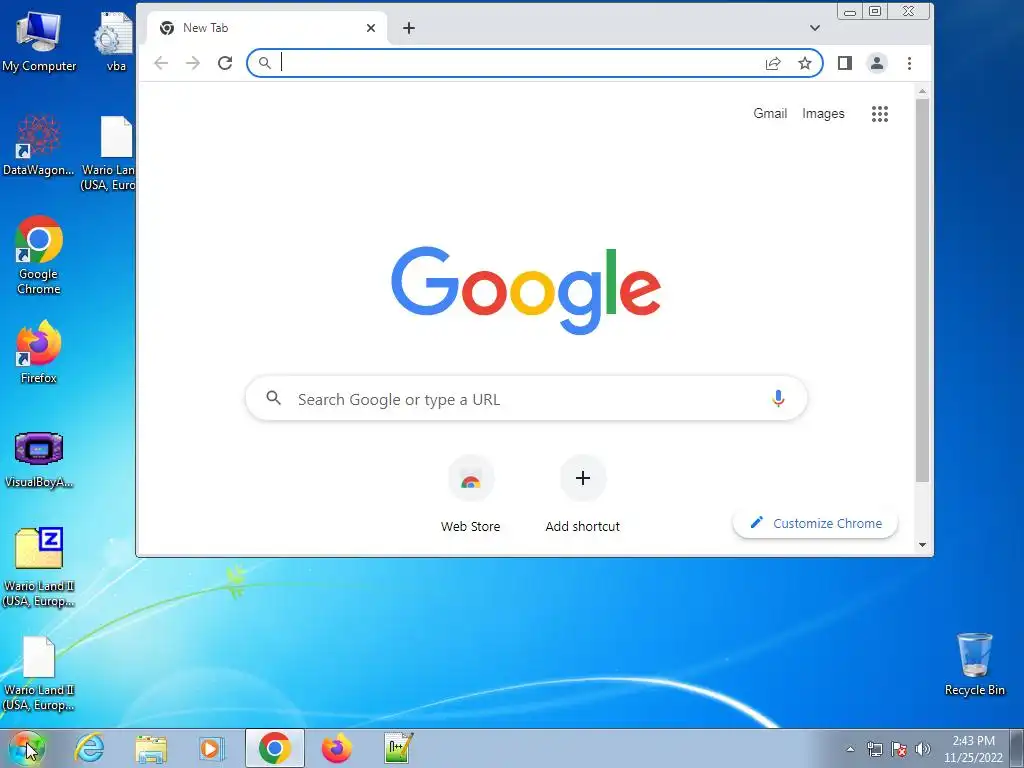1024x768 pixels.
Task: Bookmark this tab with the star icon
Action: tap(805, 63)
